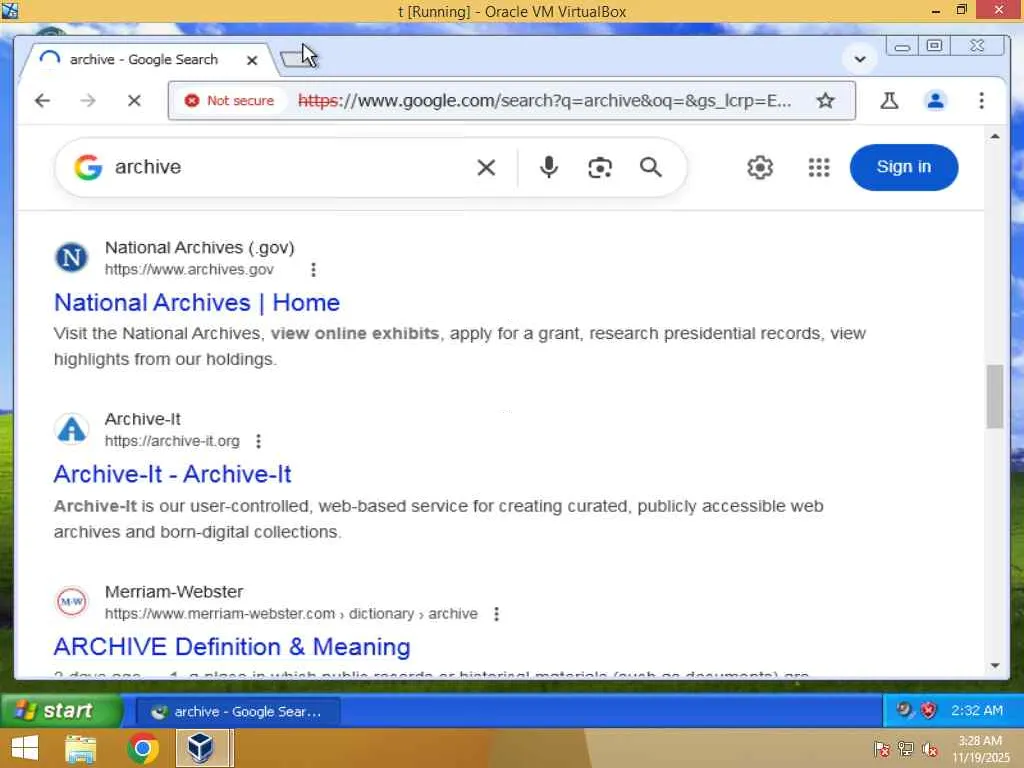Select the archive - Google Search tab

144,59
